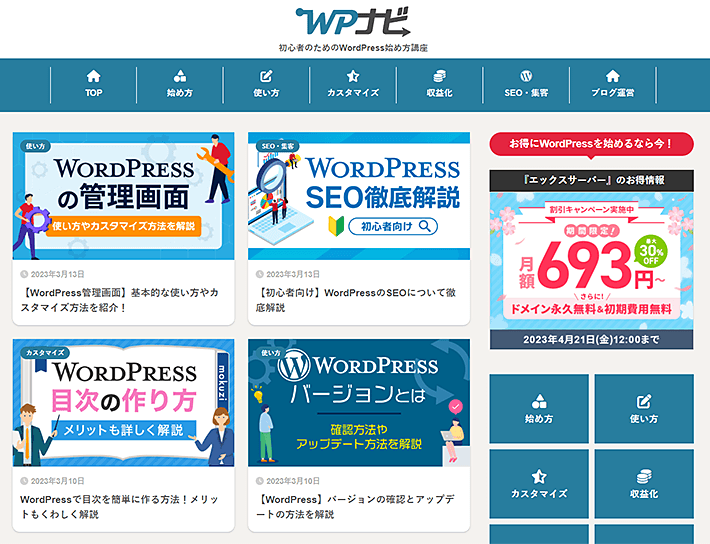Click the site tagline 初心者のためのWordPress始め方講座
710x544 pixels.
pos(353,48)
